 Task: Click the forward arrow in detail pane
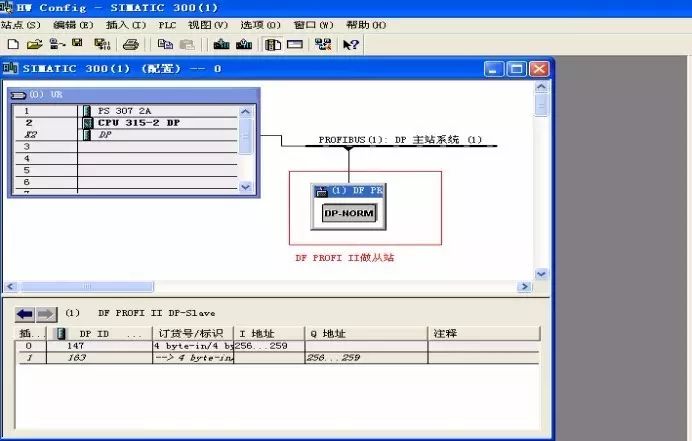[x=46, y=314]
